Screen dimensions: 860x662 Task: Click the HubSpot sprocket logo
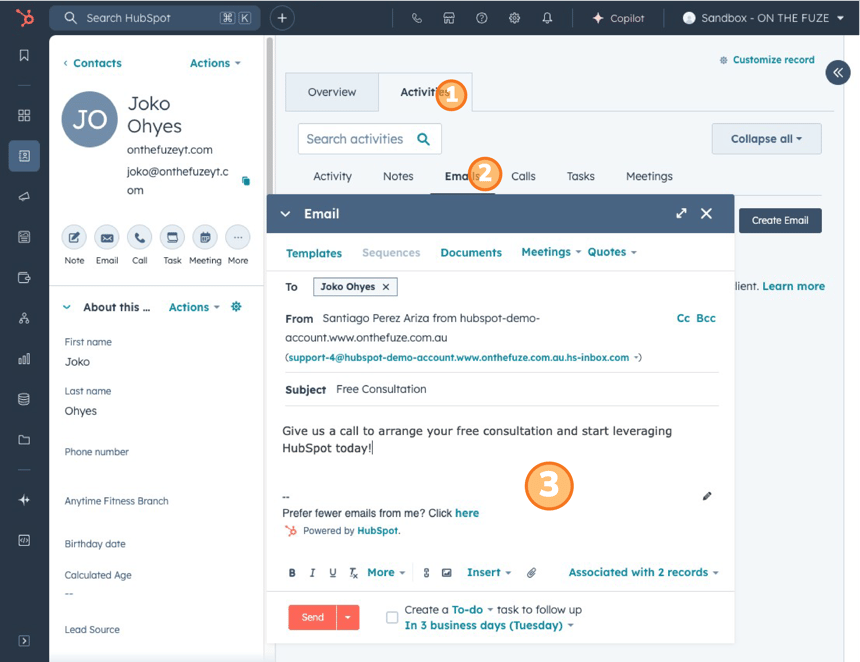[24, 18]
